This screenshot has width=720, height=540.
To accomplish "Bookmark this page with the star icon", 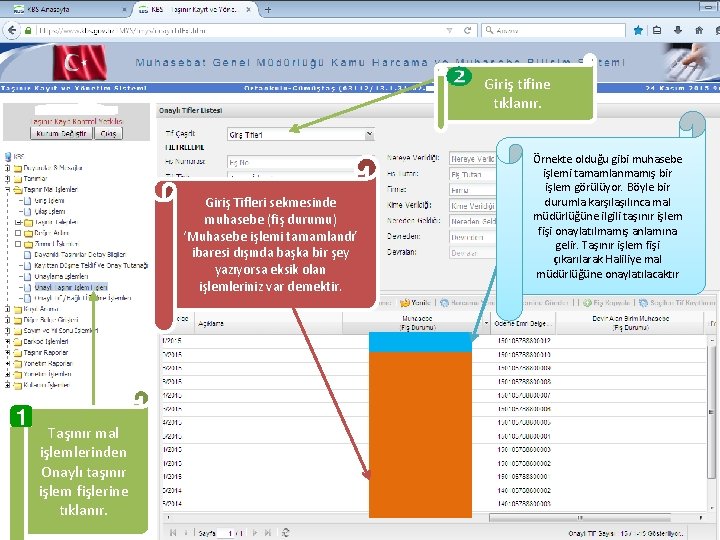I will [x=638, y=30].
